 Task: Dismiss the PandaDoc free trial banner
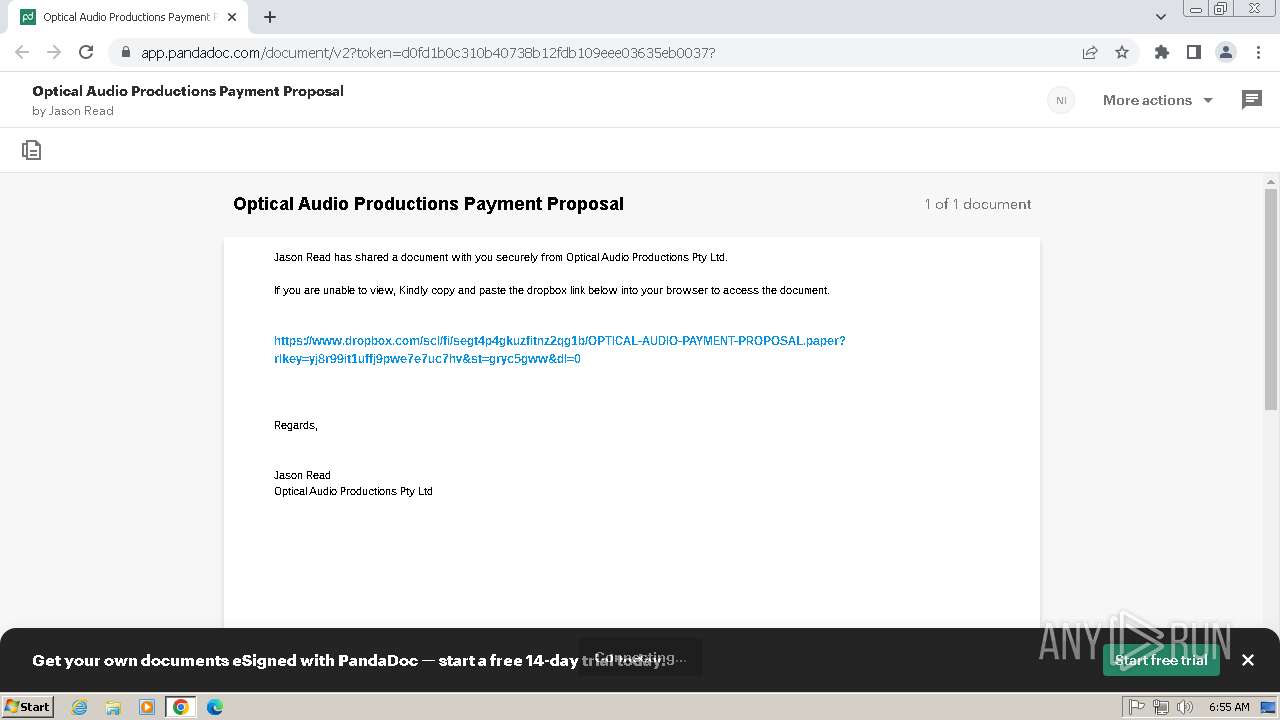1247,660
